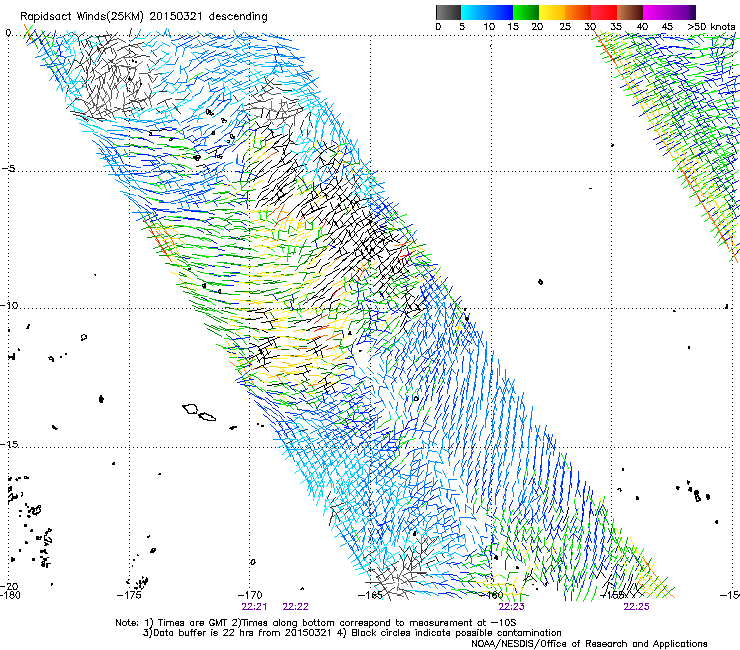
Task: Click the legend '40' knots tick label
Action: tap(642, 27)
